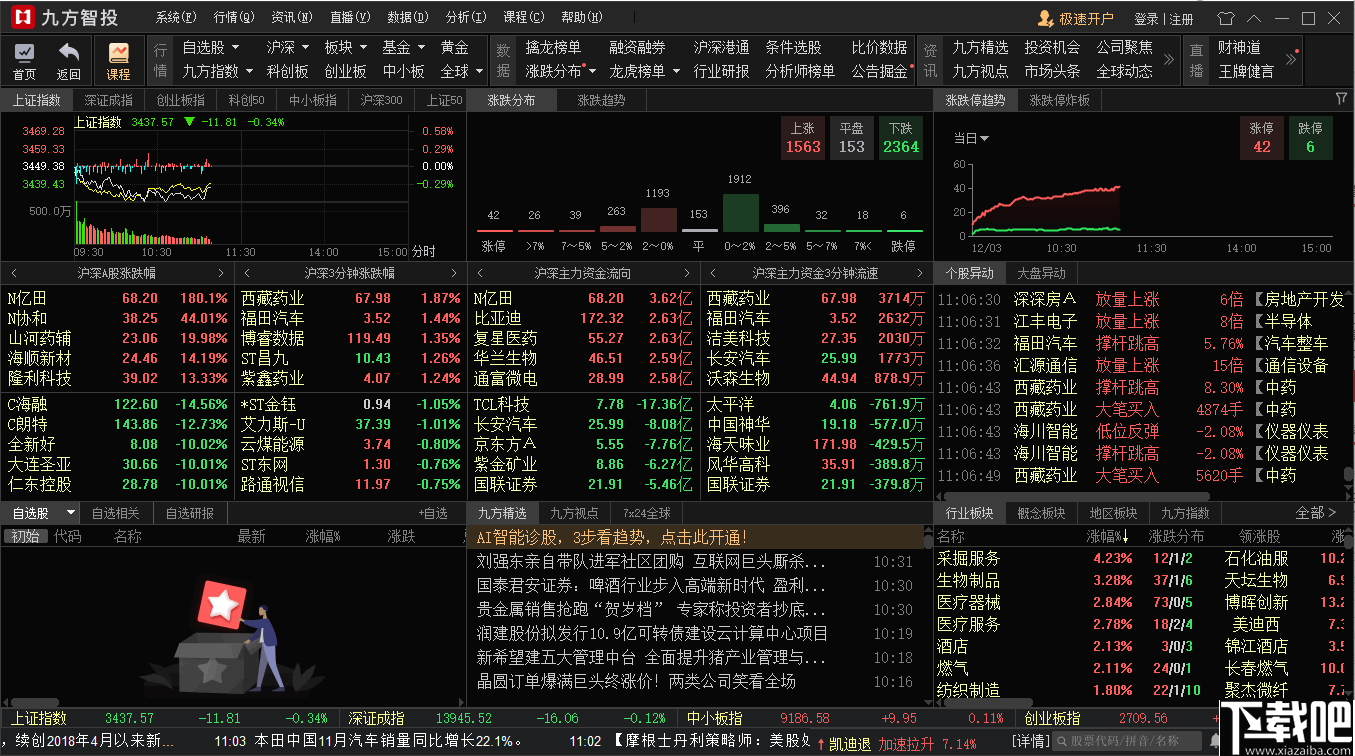This screenshot has width=1355, height=756.
Task: Select the 采掘服务 industry row
Action: (x=1140, y=559)
